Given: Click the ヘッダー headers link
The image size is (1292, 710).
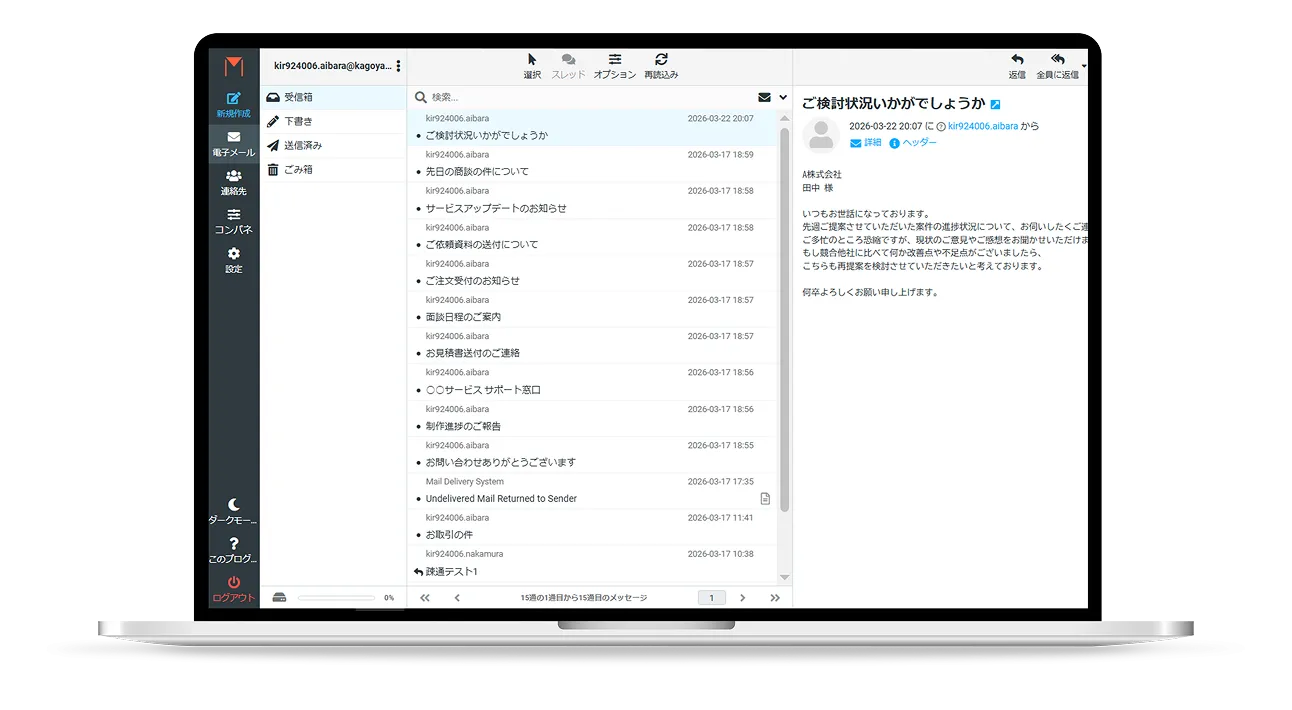Looking at the screenshot, I should pos(913,143).
